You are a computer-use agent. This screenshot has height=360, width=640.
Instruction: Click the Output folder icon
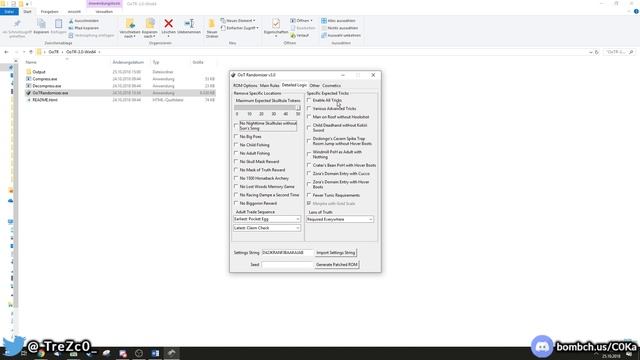tap(29, 72)
